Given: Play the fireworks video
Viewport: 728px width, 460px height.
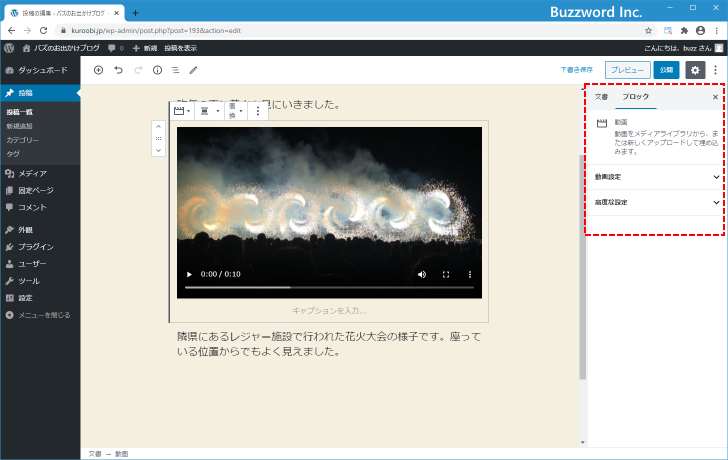Looking at the screenshot, I should 189,274.
